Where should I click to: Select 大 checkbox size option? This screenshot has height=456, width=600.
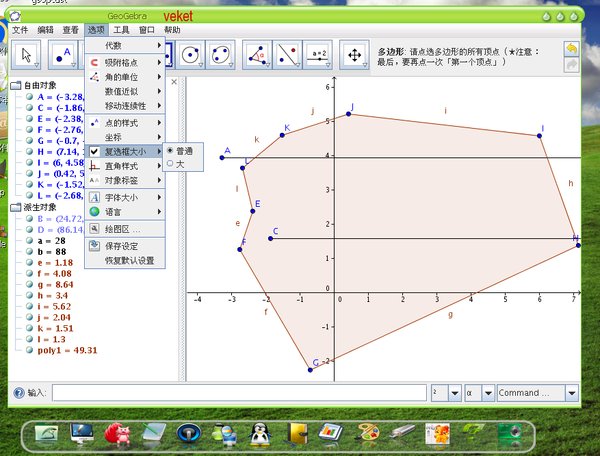click(x=179, y=163)
